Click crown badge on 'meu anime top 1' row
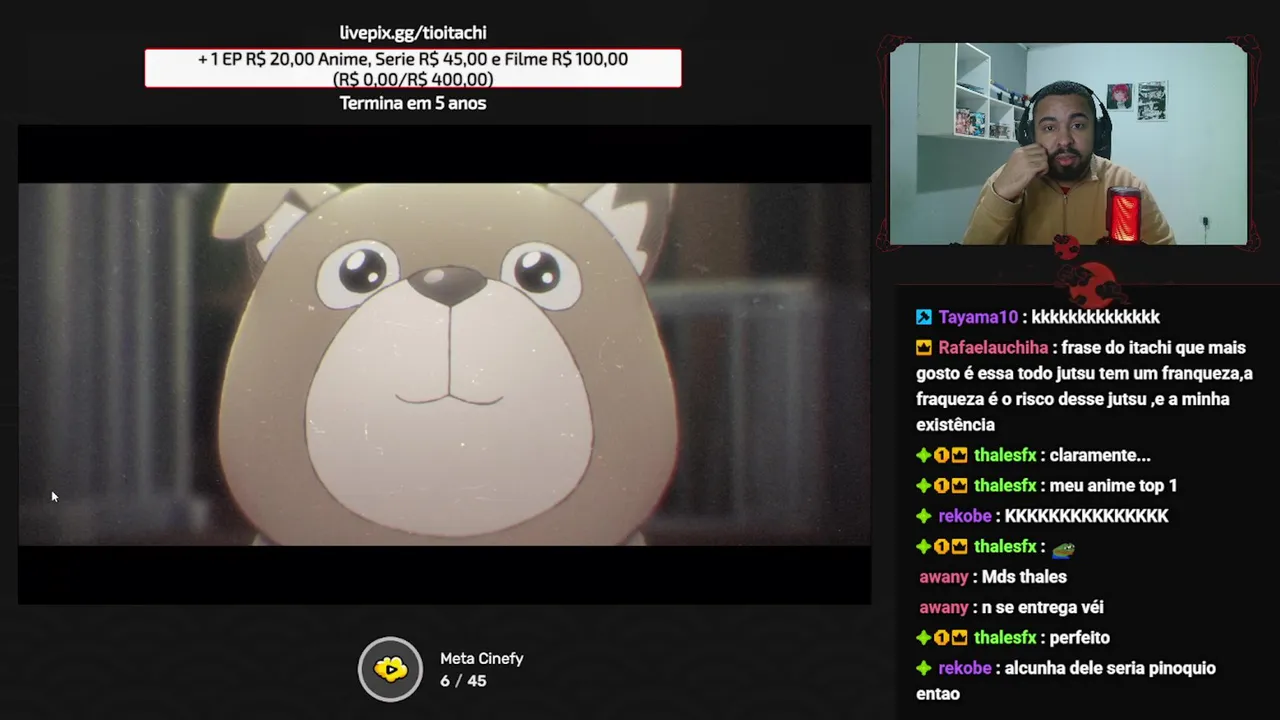The image size is (1280, 720). pos(959,486)
